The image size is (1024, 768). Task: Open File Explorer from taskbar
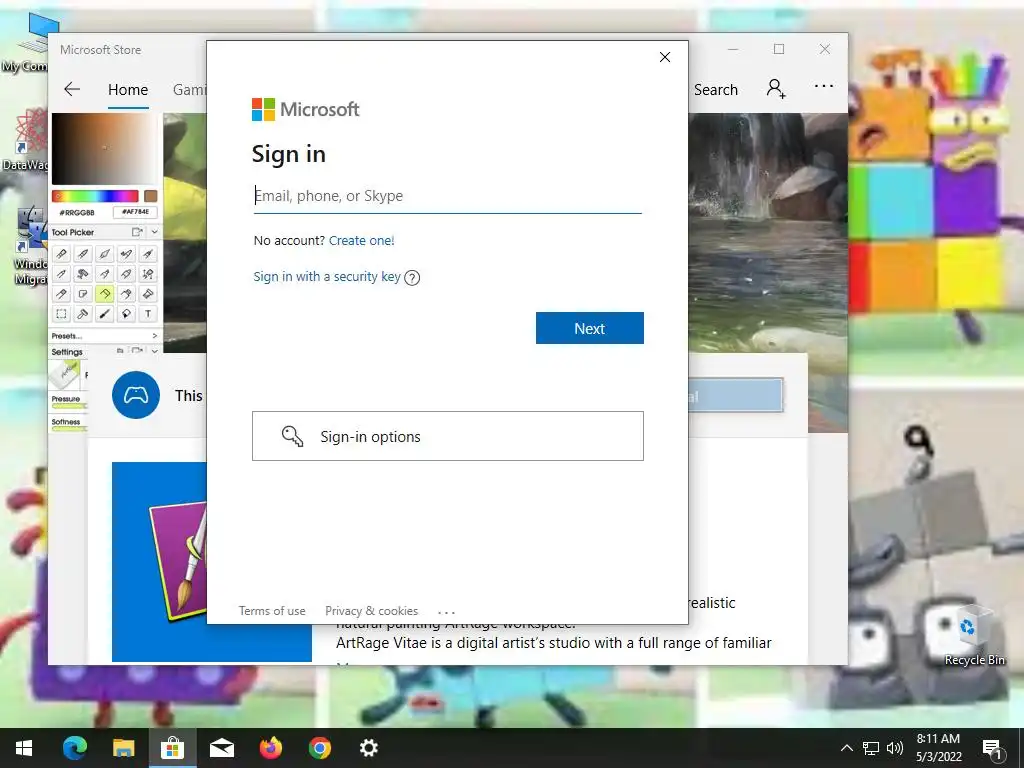[123, 748]
